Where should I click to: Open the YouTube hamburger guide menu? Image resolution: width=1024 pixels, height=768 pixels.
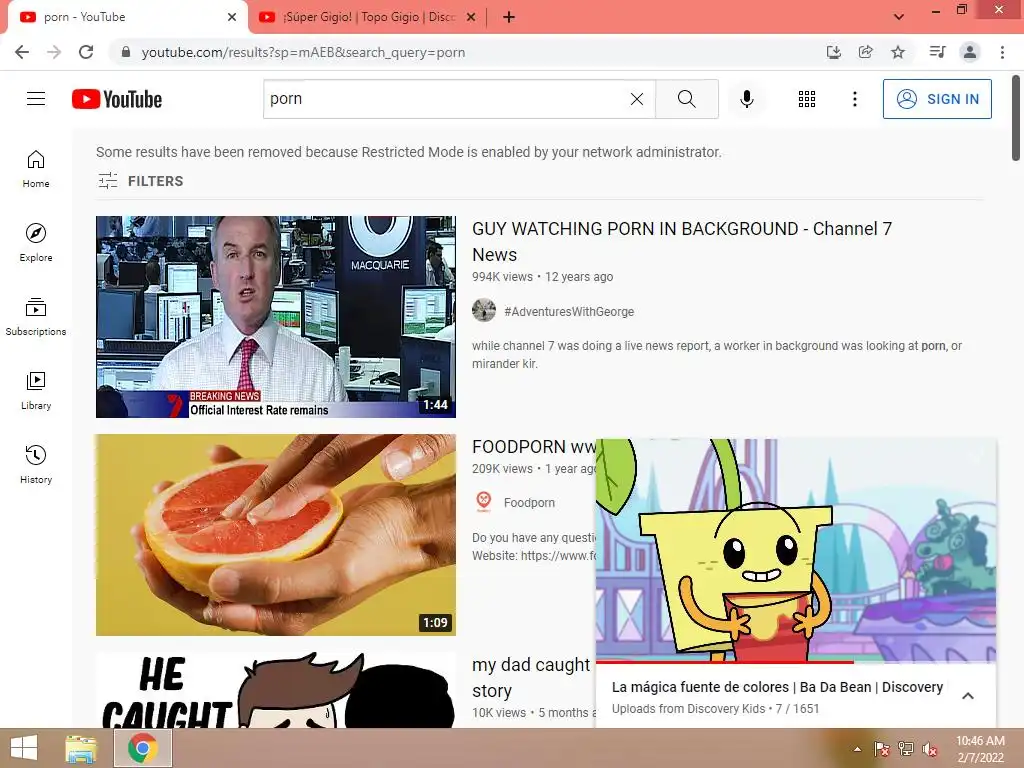(36, 99)
